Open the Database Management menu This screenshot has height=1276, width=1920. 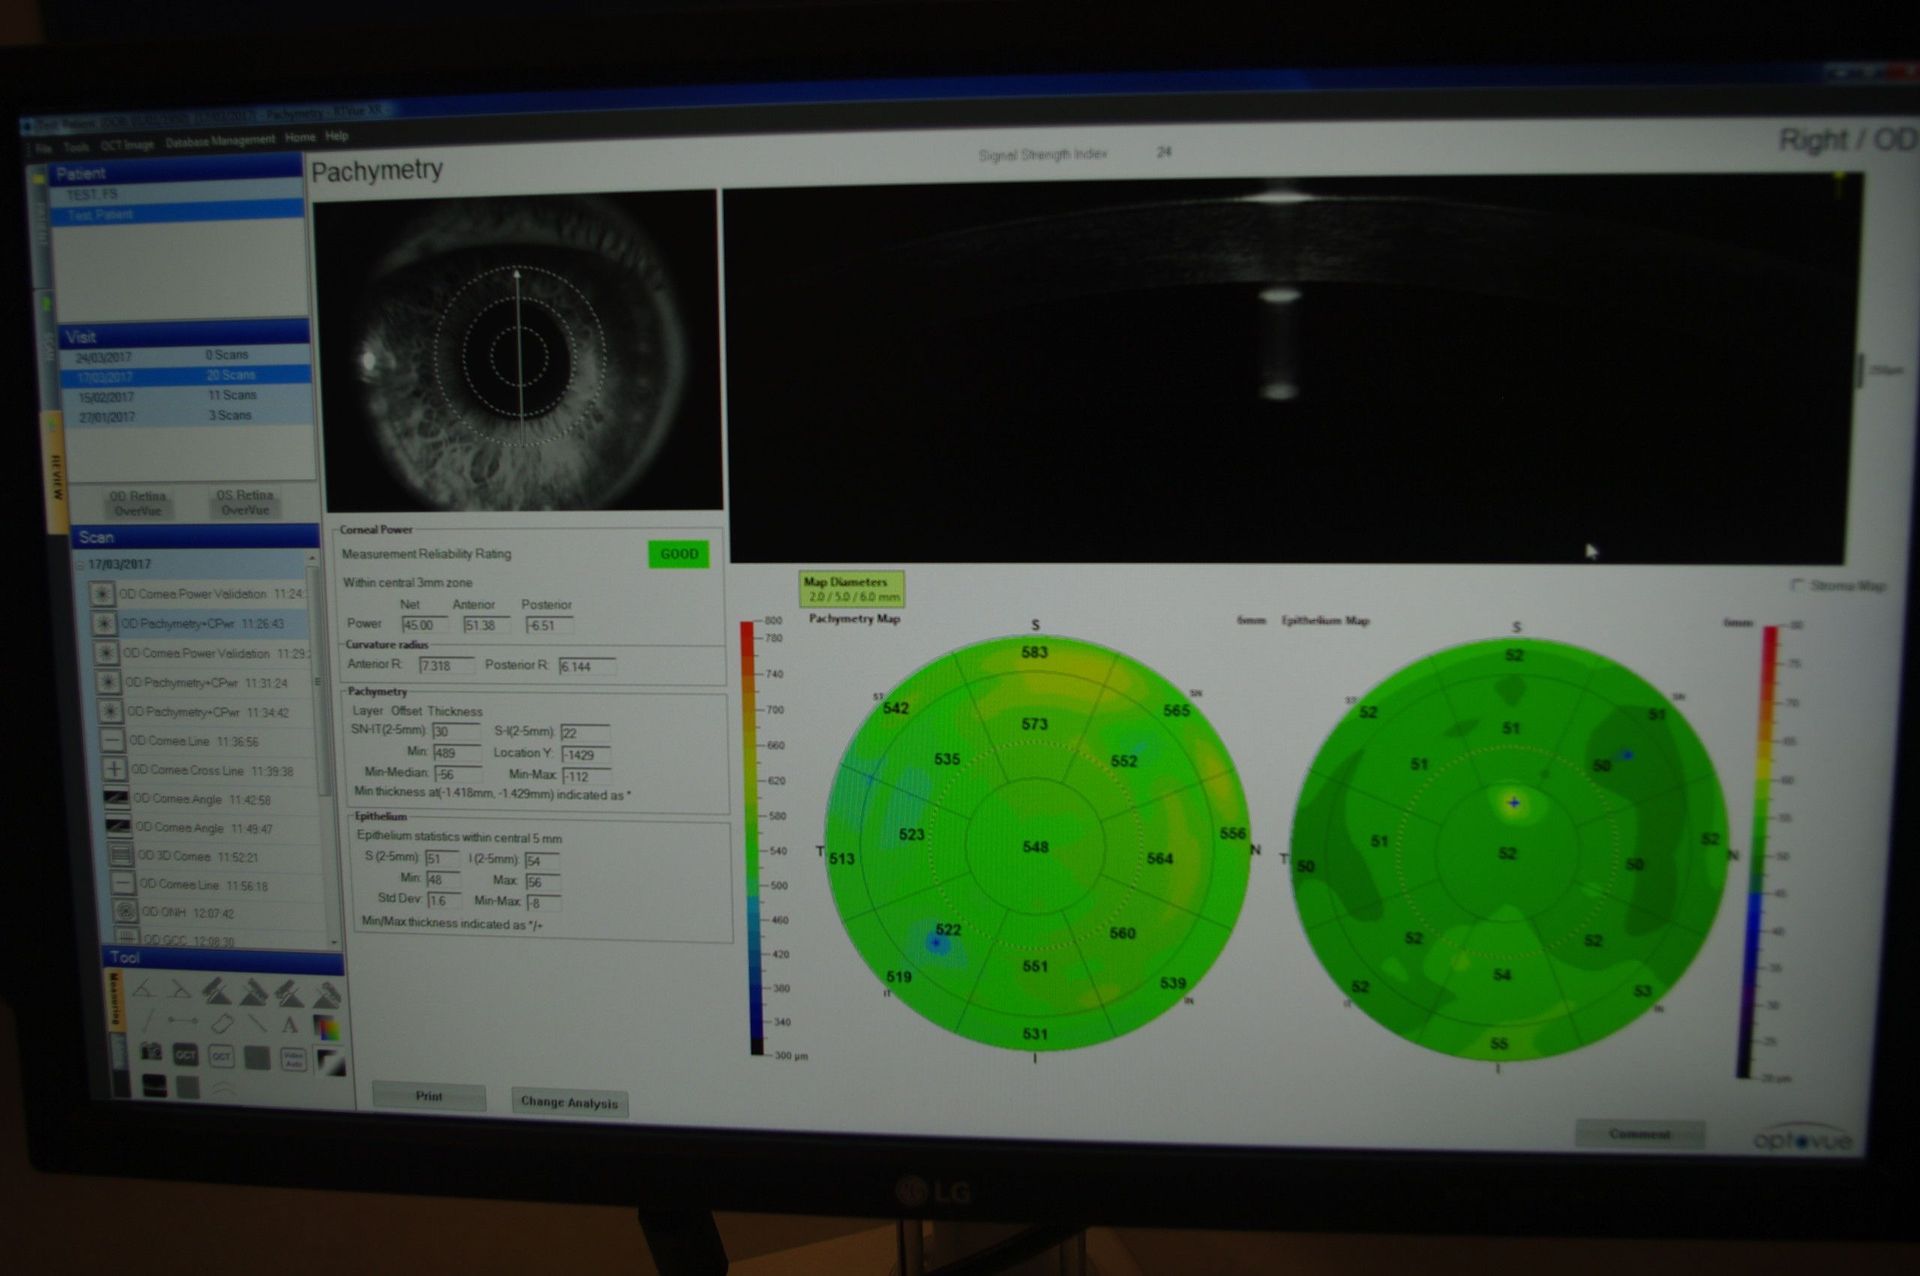coord(219,141)
